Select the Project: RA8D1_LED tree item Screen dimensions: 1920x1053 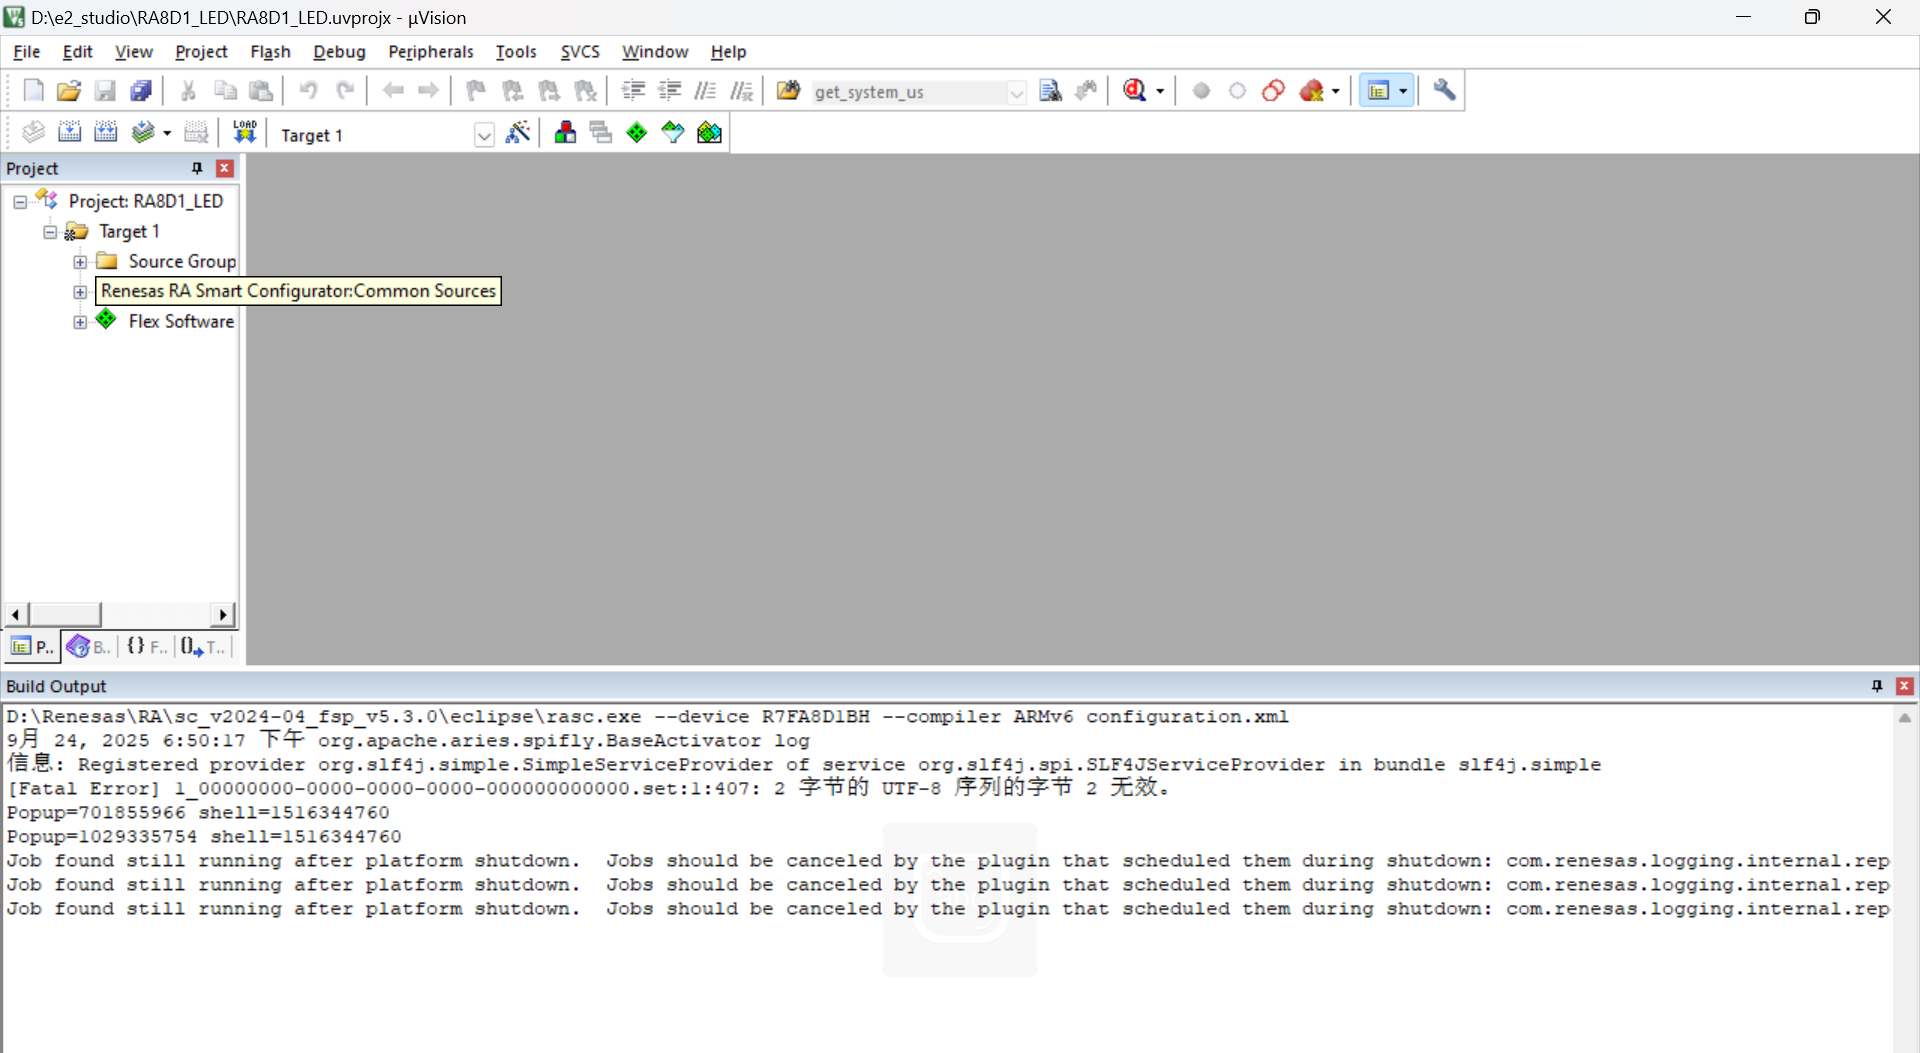146,201
